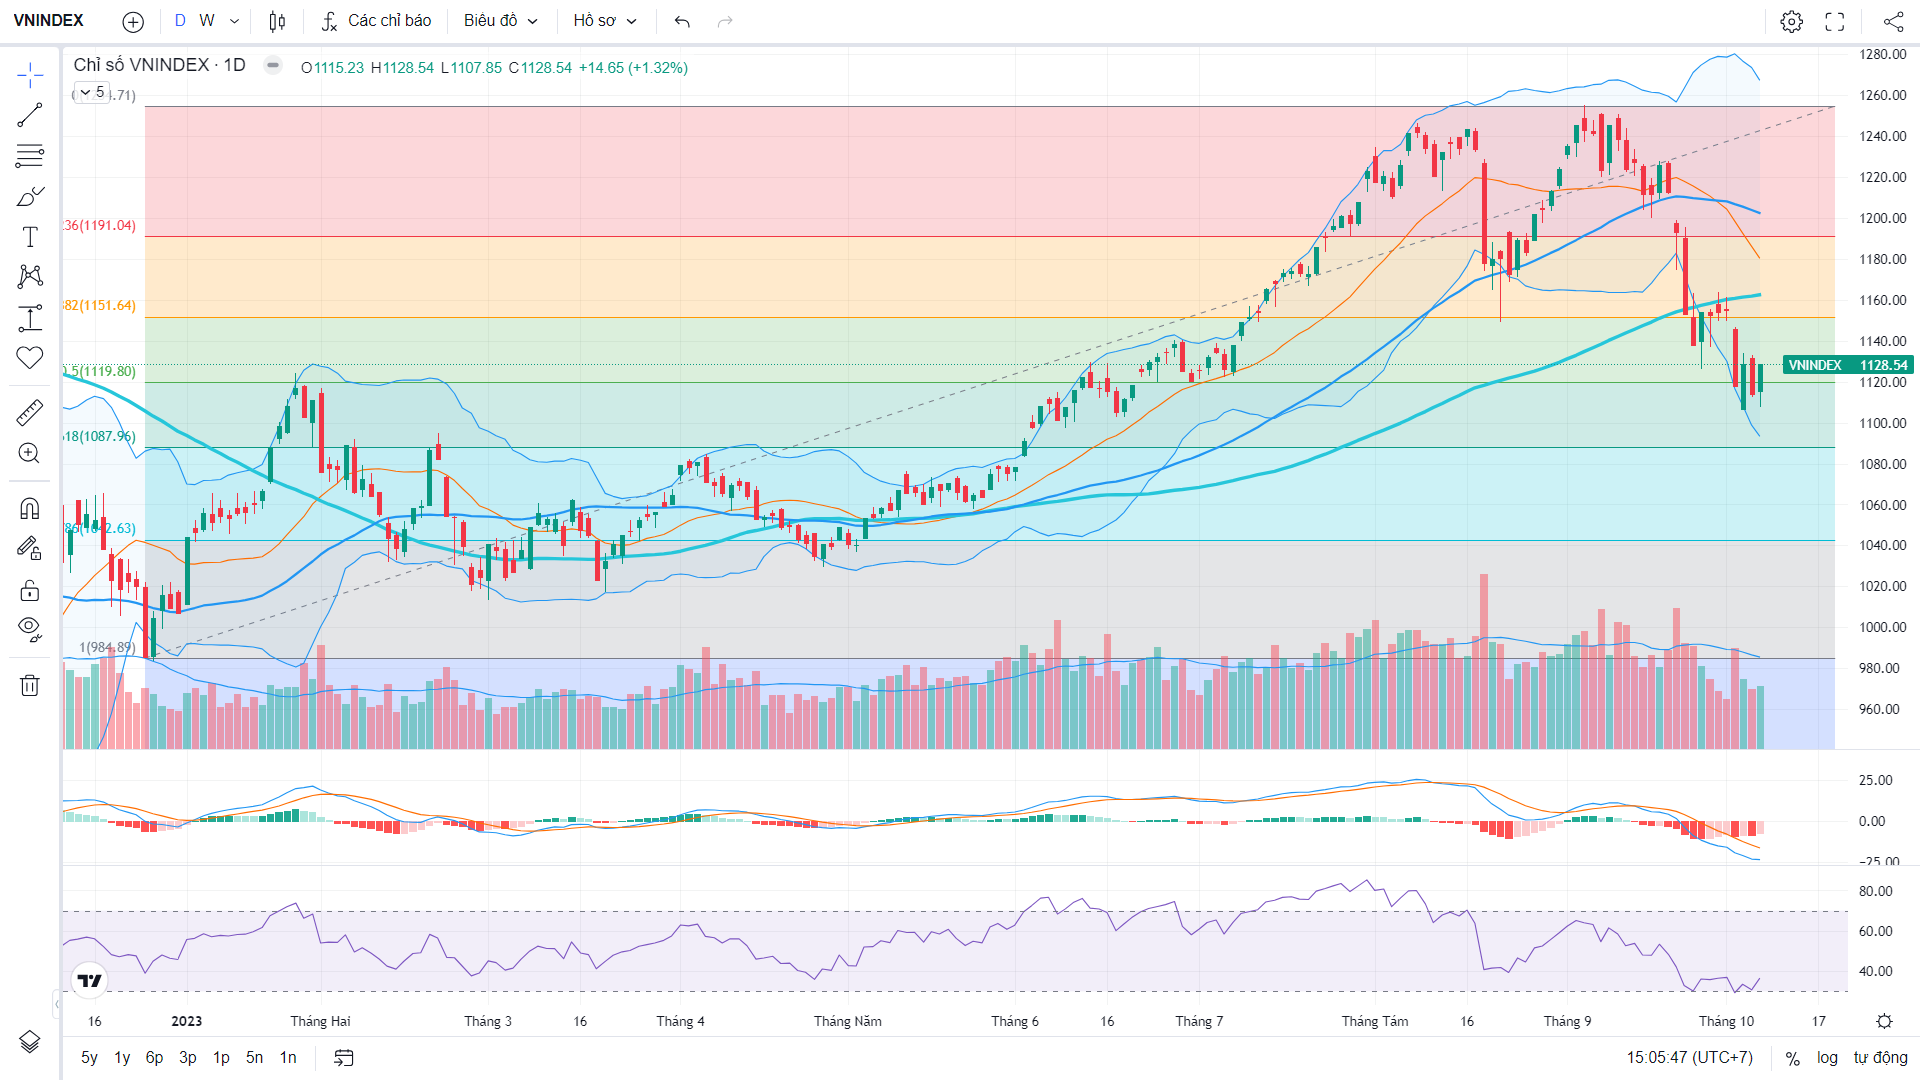Toggle lock all drawing tools
The image size is (1920, 1080).
click(30, 590)
